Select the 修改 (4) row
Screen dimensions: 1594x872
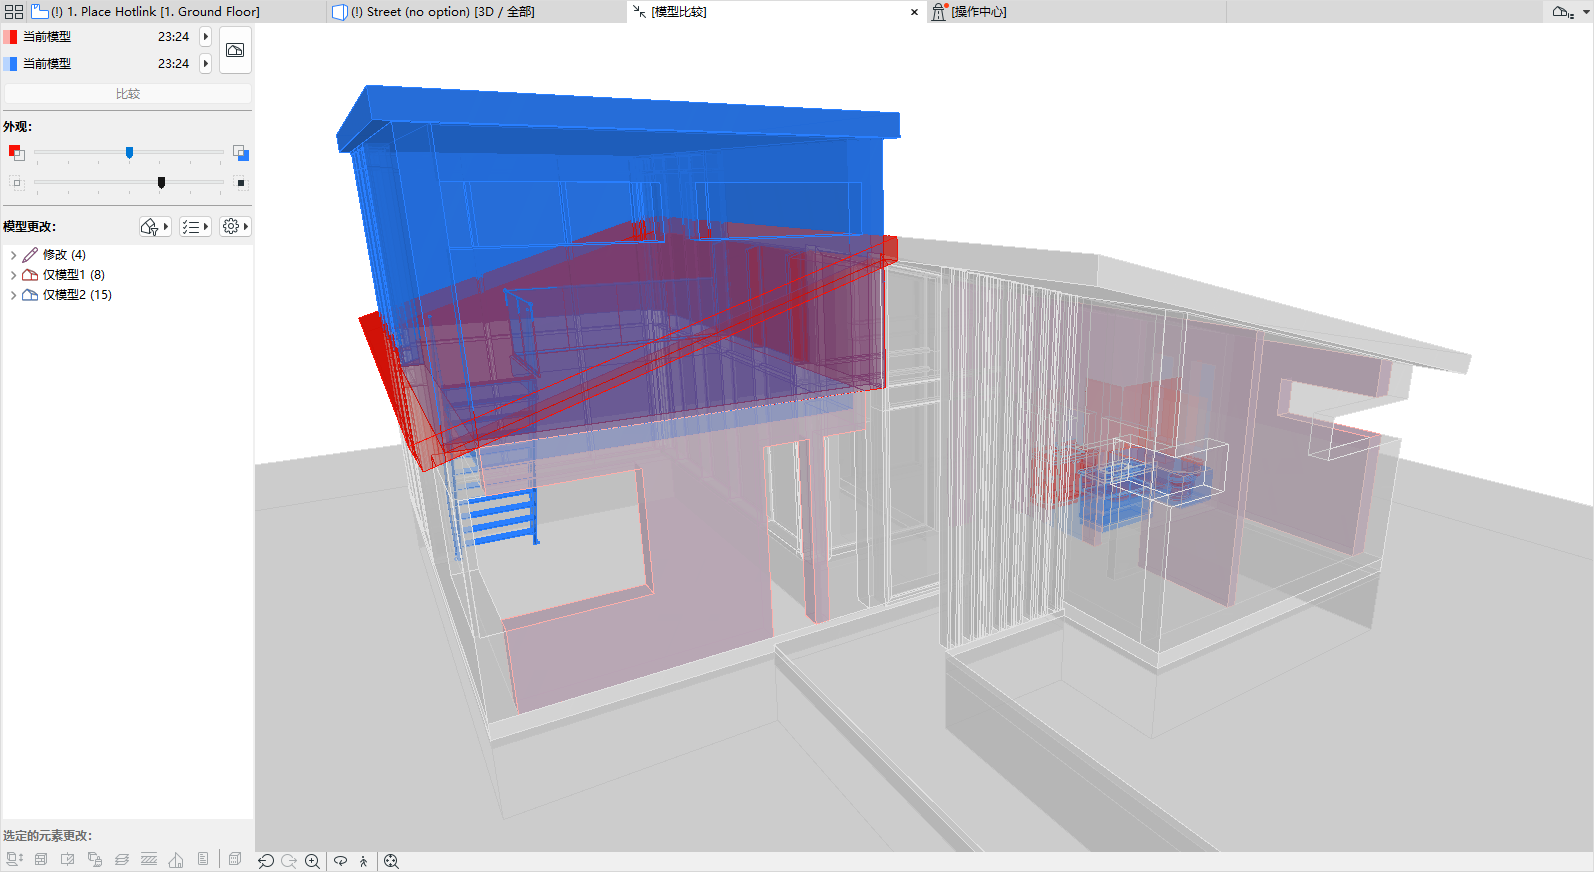[x=127, y=255]
